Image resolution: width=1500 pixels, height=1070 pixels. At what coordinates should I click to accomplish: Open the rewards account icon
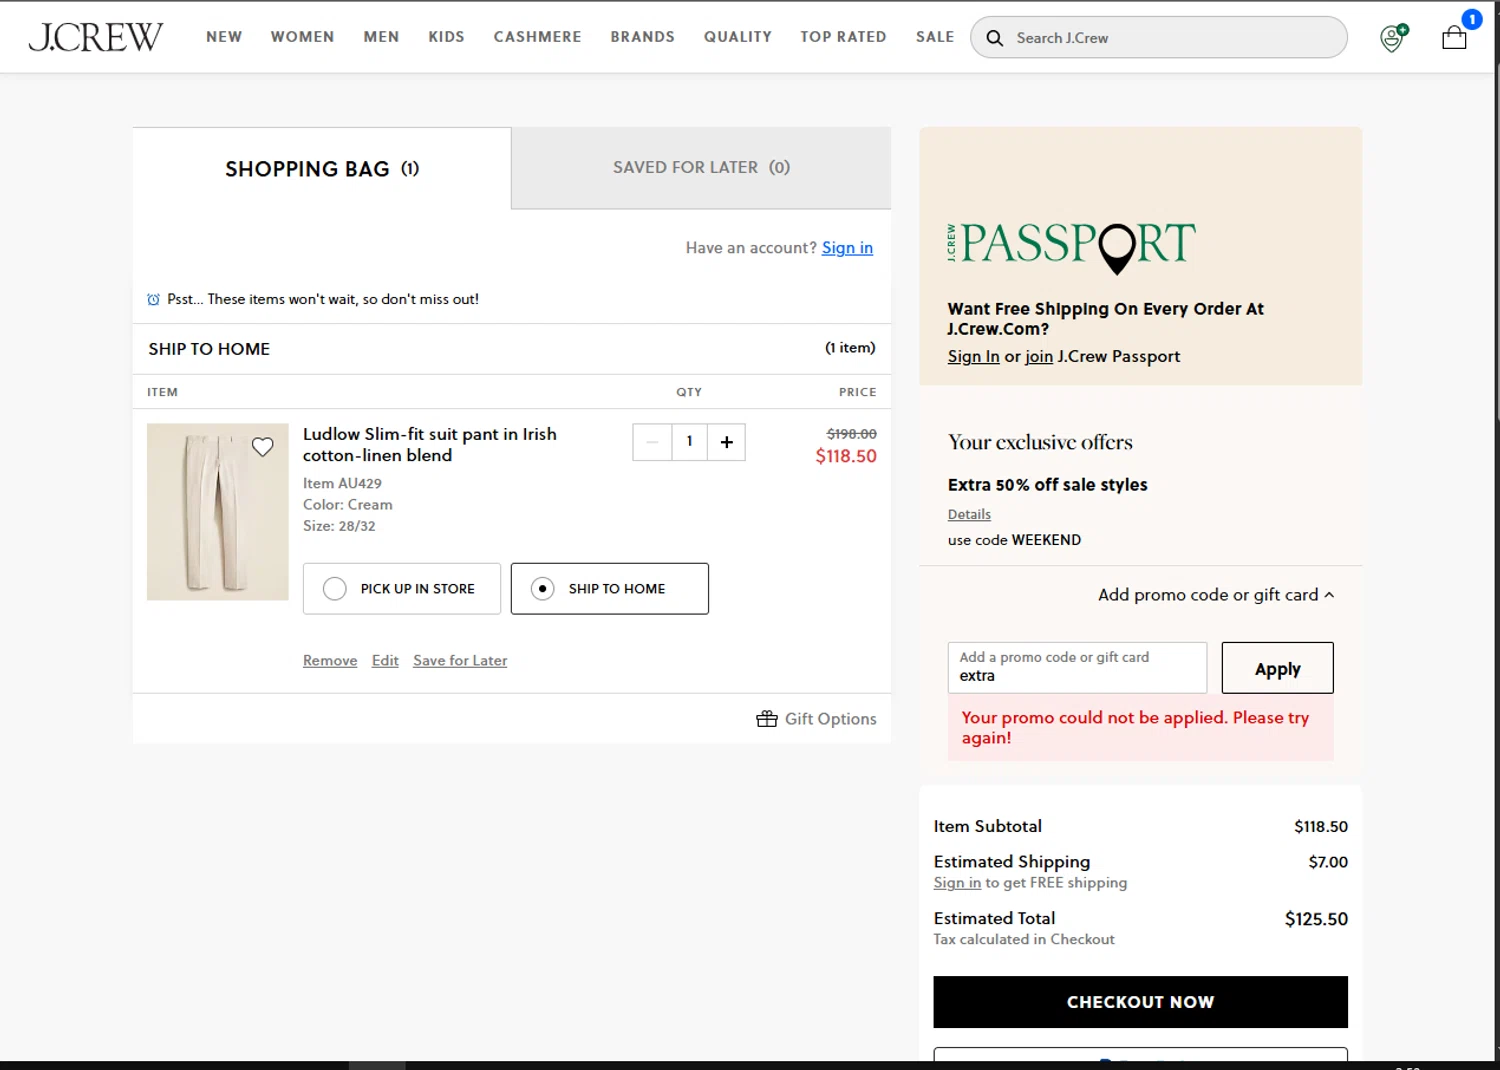point(1393,38)
